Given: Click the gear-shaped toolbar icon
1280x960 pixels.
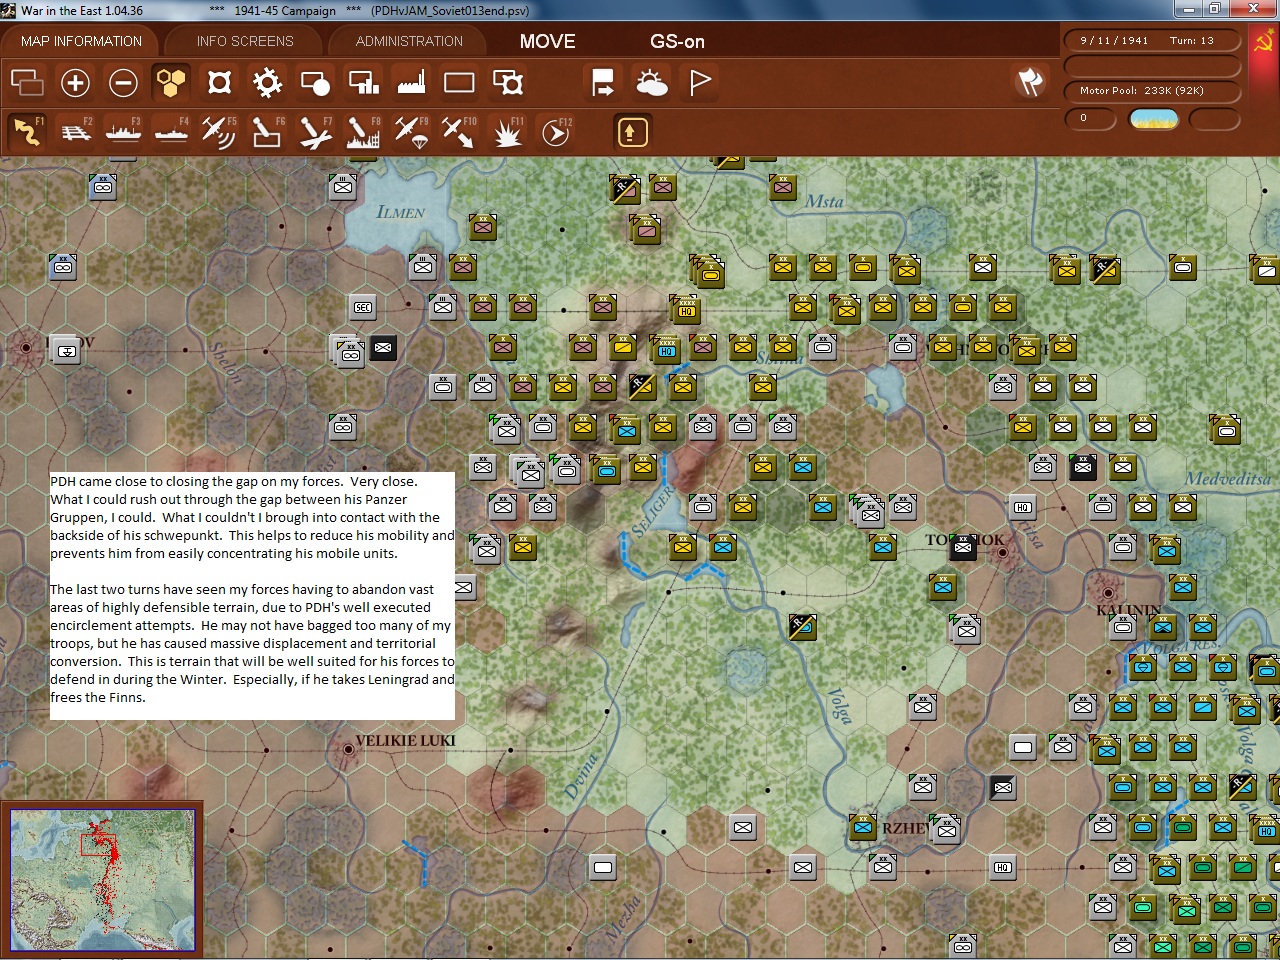Looking at the screenshot, I should click(x=267, y=82).
